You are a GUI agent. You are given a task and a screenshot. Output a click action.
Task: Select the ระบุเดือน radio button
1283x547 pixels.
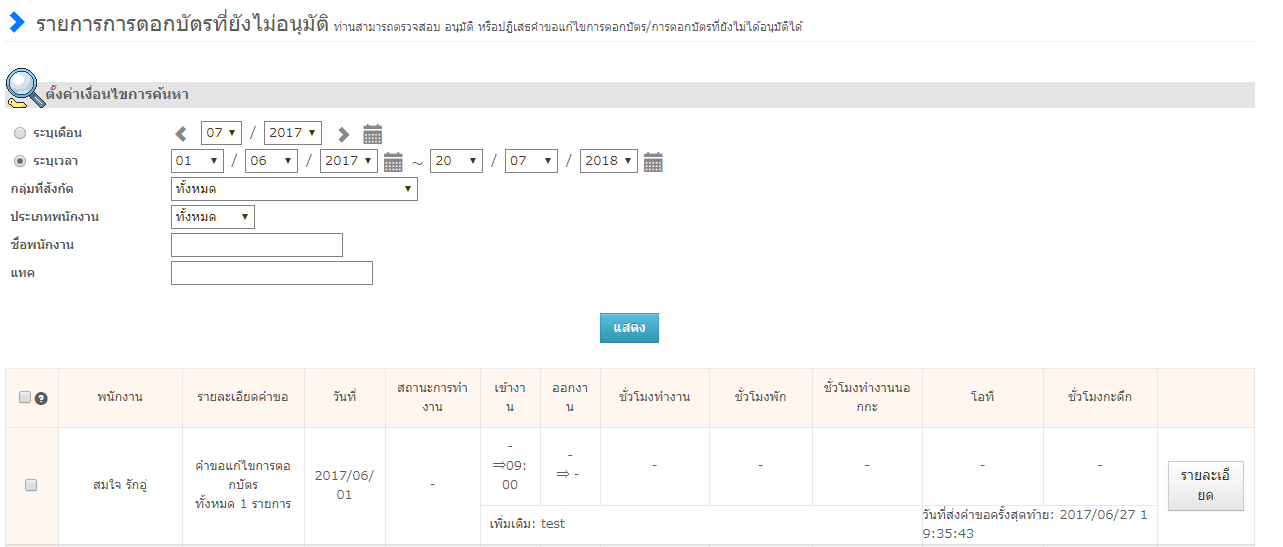coord(20,133)
